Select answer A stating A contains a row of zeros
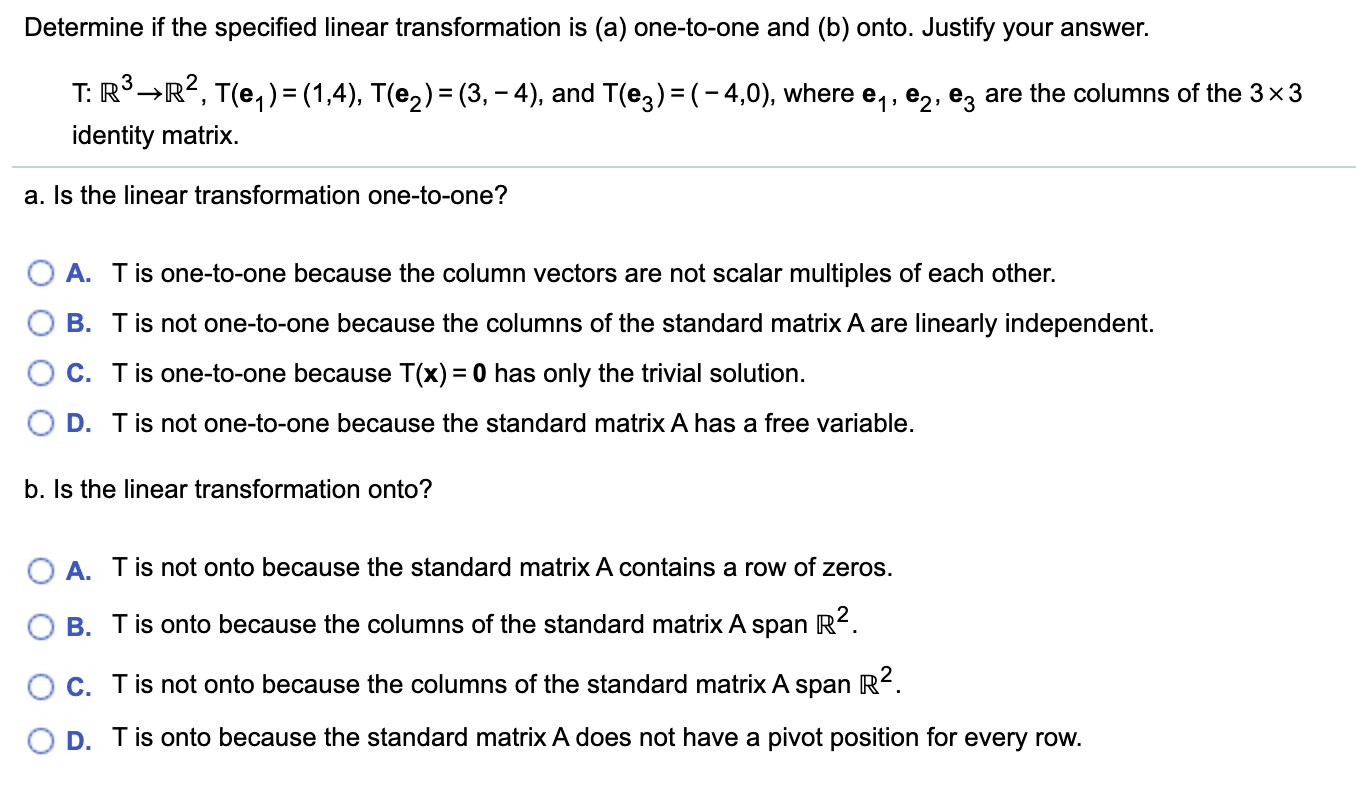The height and width of the screenshot is (788, 1356). click(42, 570)
